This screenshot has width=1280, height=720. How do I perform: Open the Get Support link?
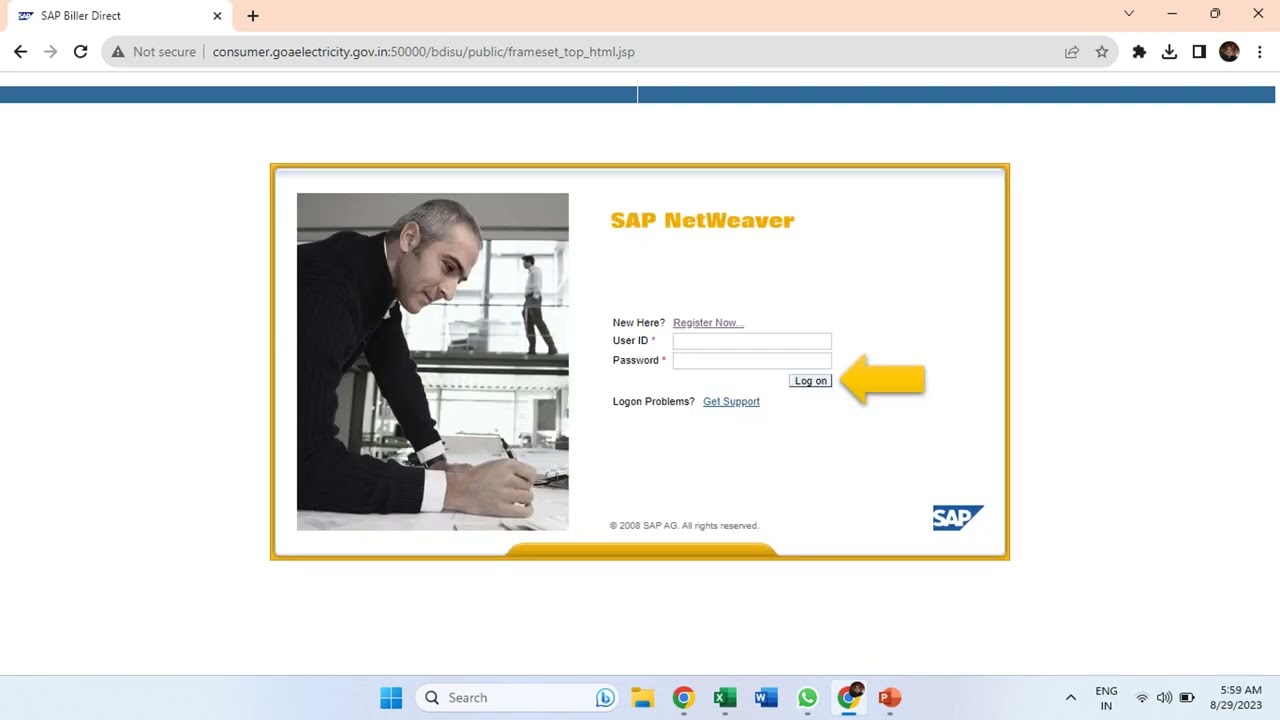tap(731, 402)
